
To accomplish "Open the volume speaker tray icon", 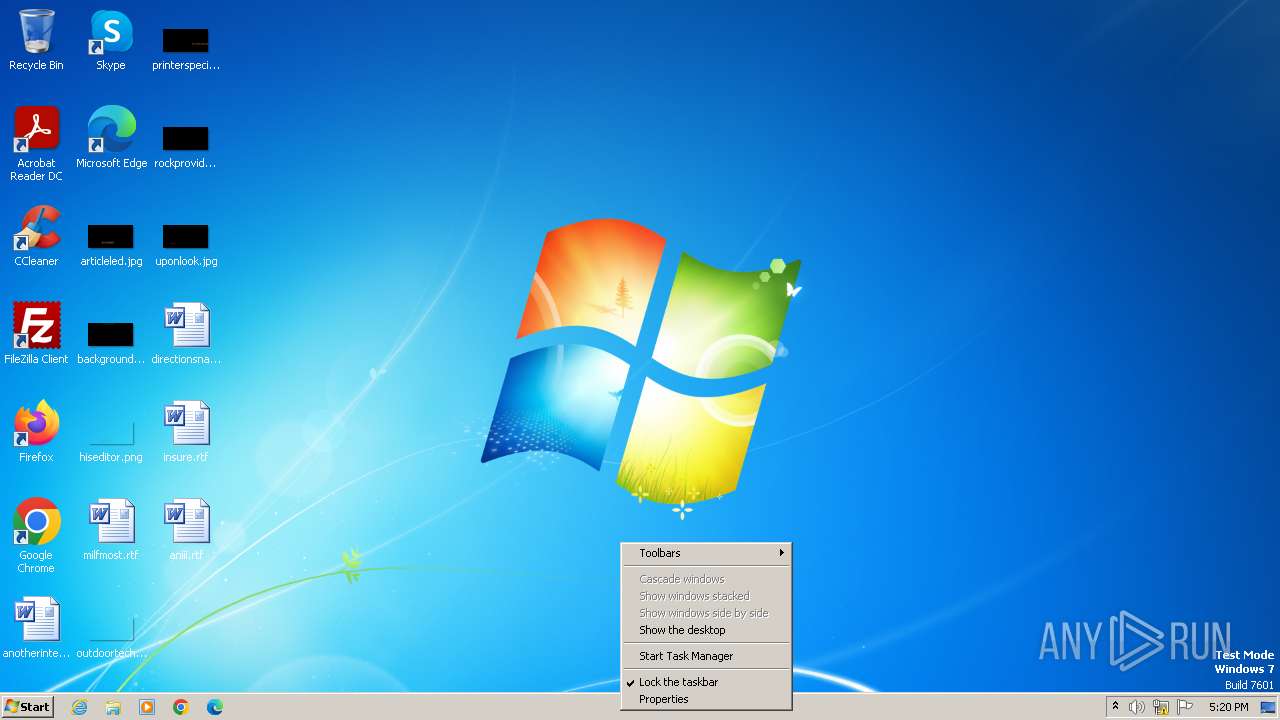I will (1137, 707).
